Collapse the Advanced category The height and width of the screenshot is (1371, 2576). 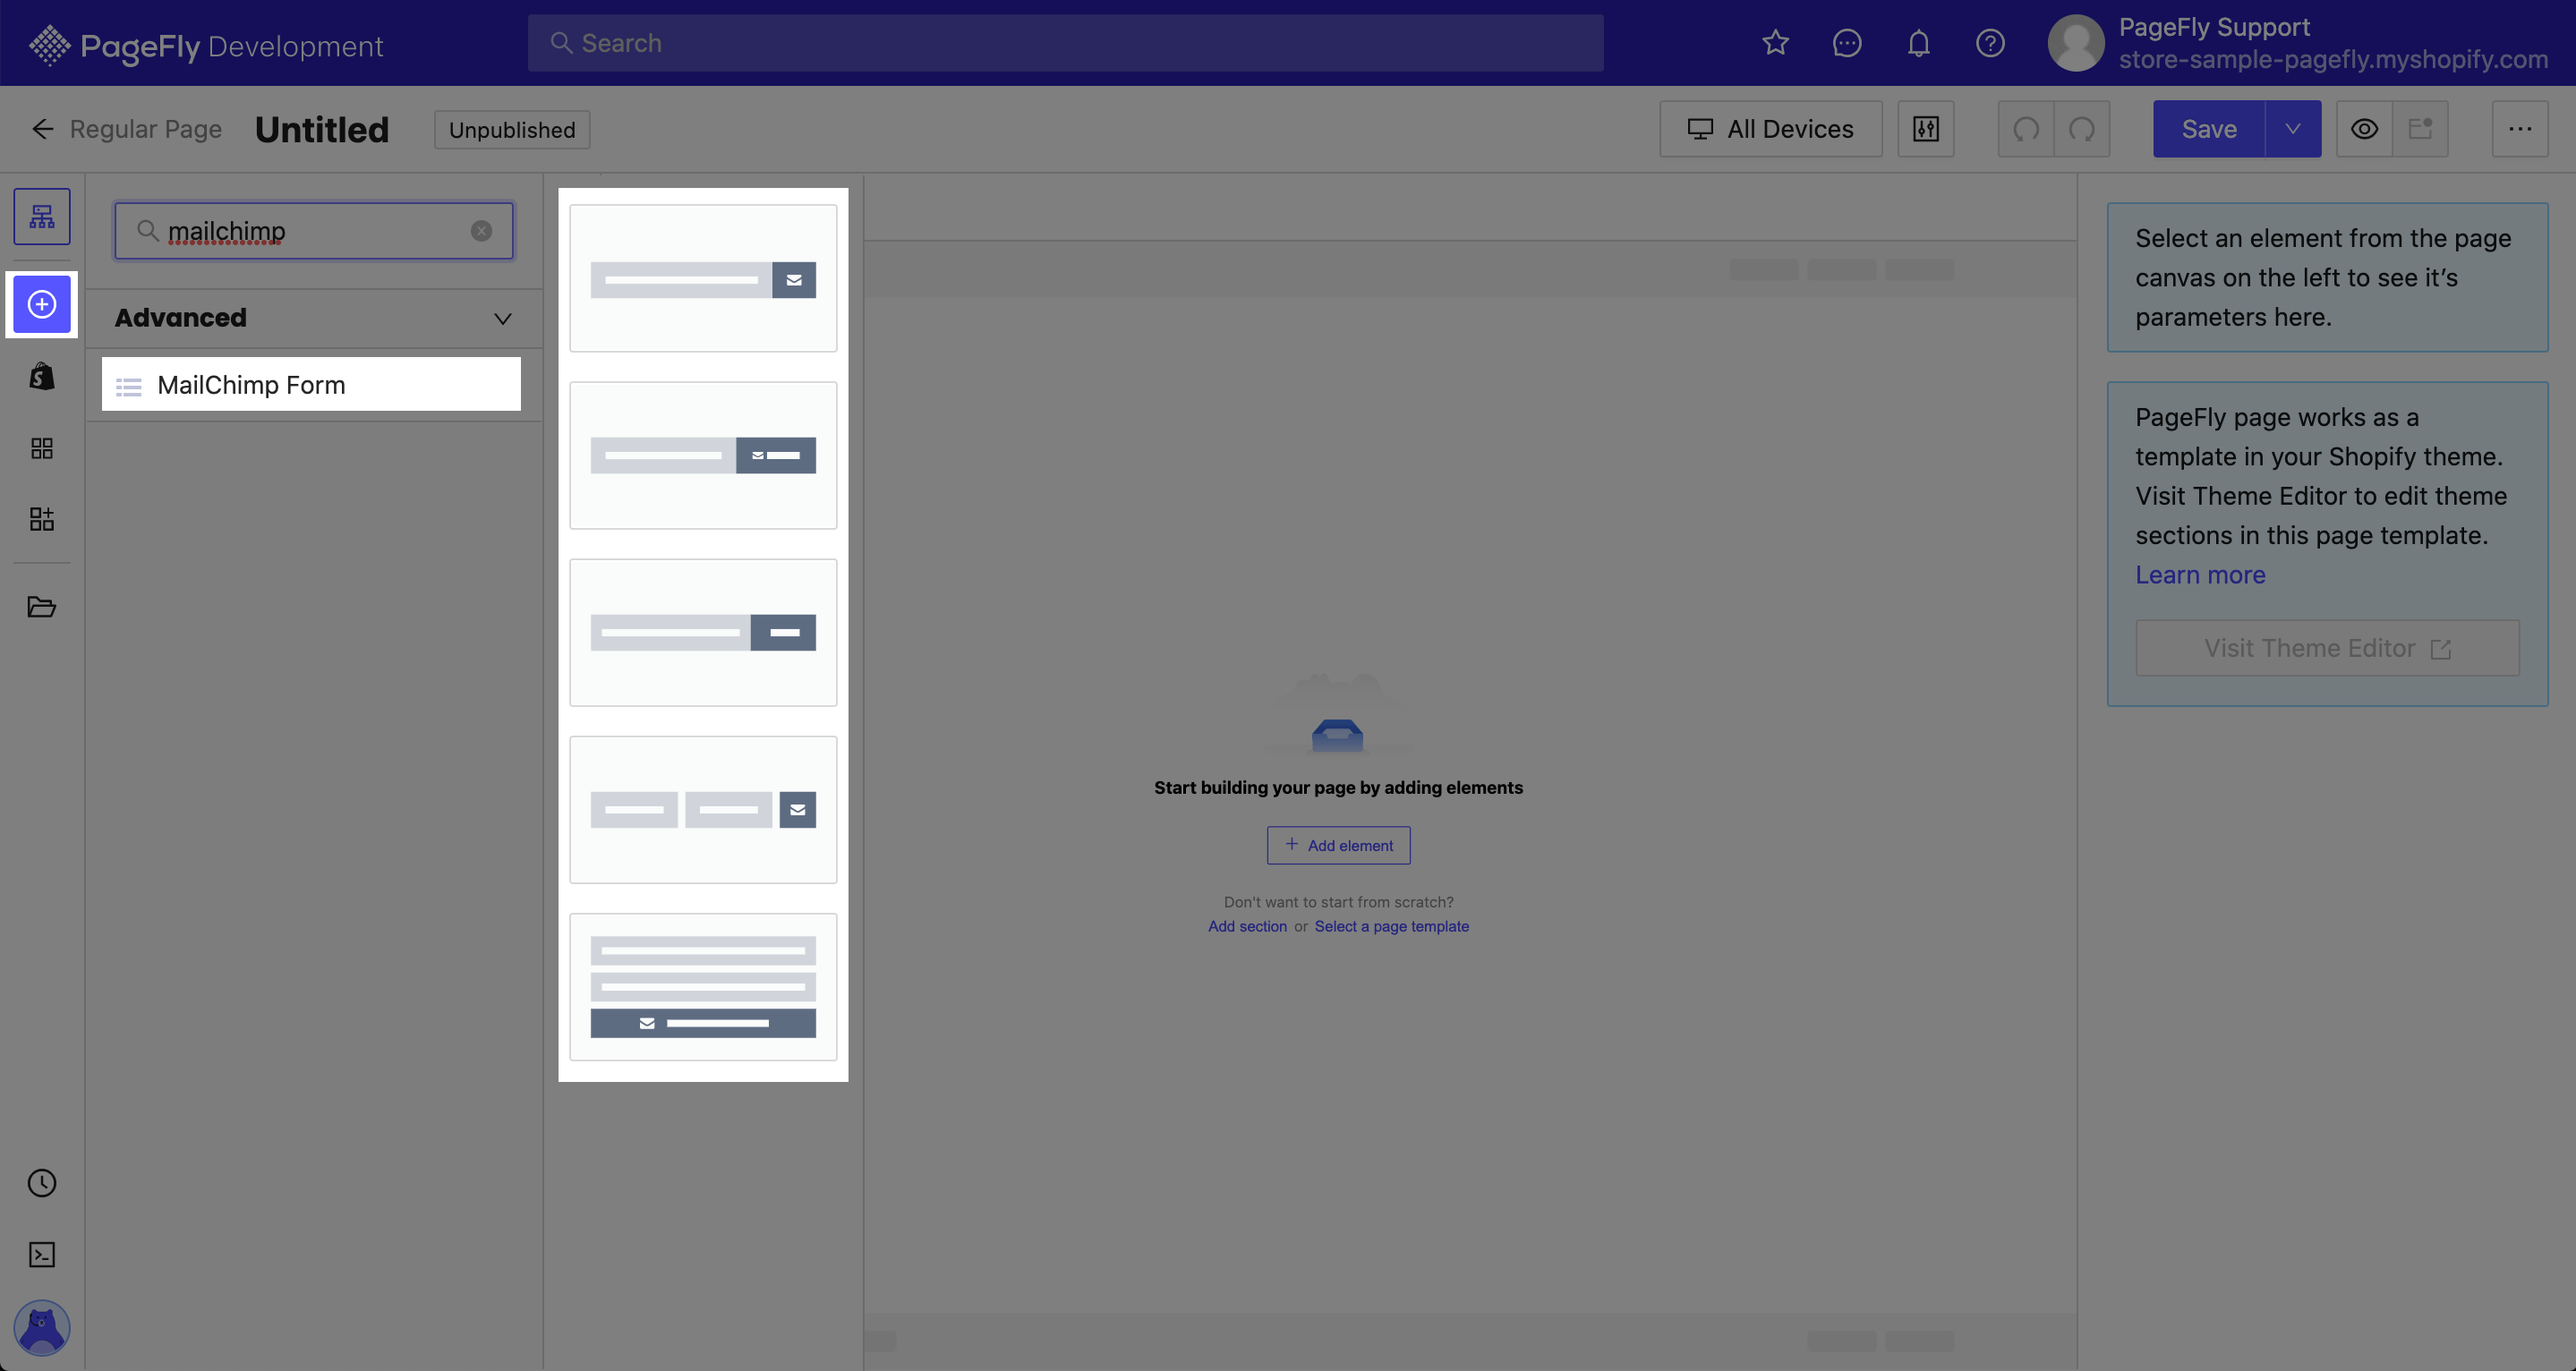point(503,318)
